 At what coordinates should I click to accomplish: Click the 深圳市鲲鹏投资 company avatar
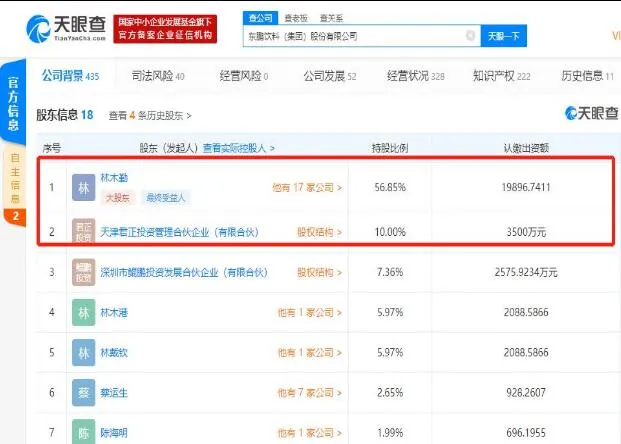84,272
